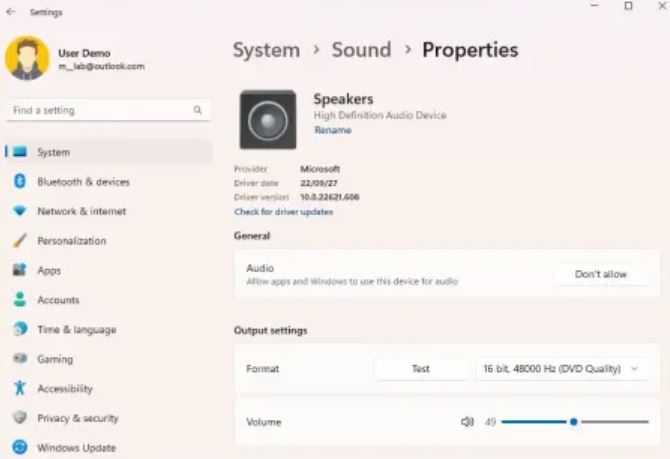Navigate to System breadcrumb
Image resolution: width=670 pixels, height=459 pixels.
(266, 50)
